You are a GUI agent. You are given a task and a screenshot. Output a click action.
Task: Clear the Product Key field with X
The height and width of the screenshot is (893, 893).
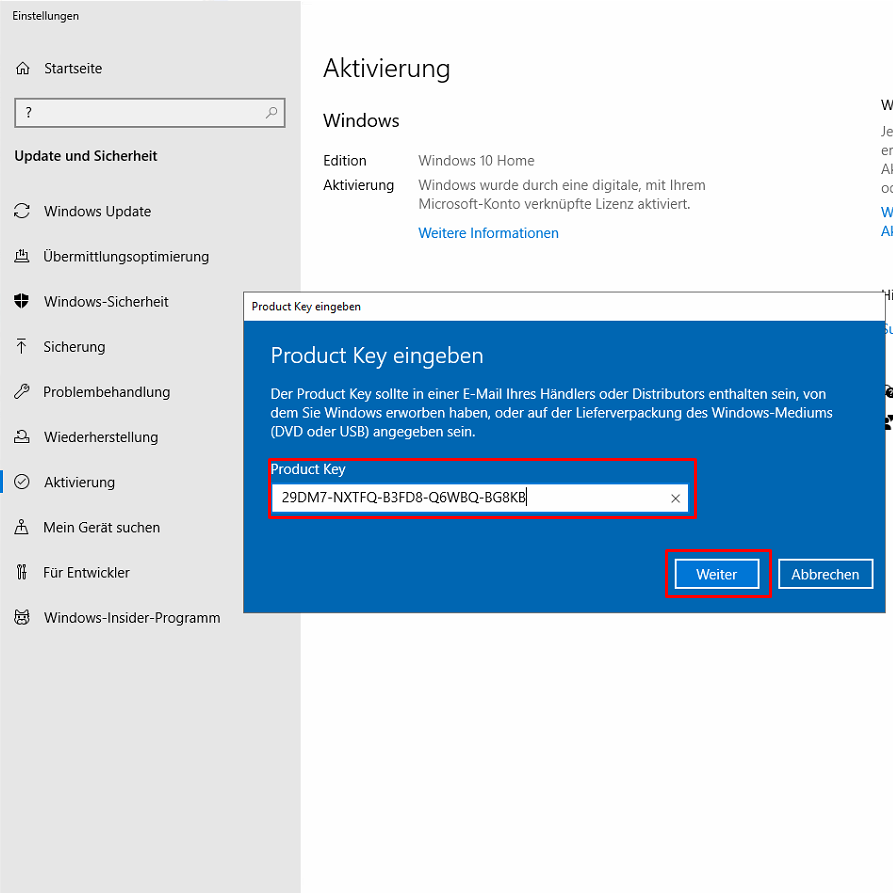675,498
